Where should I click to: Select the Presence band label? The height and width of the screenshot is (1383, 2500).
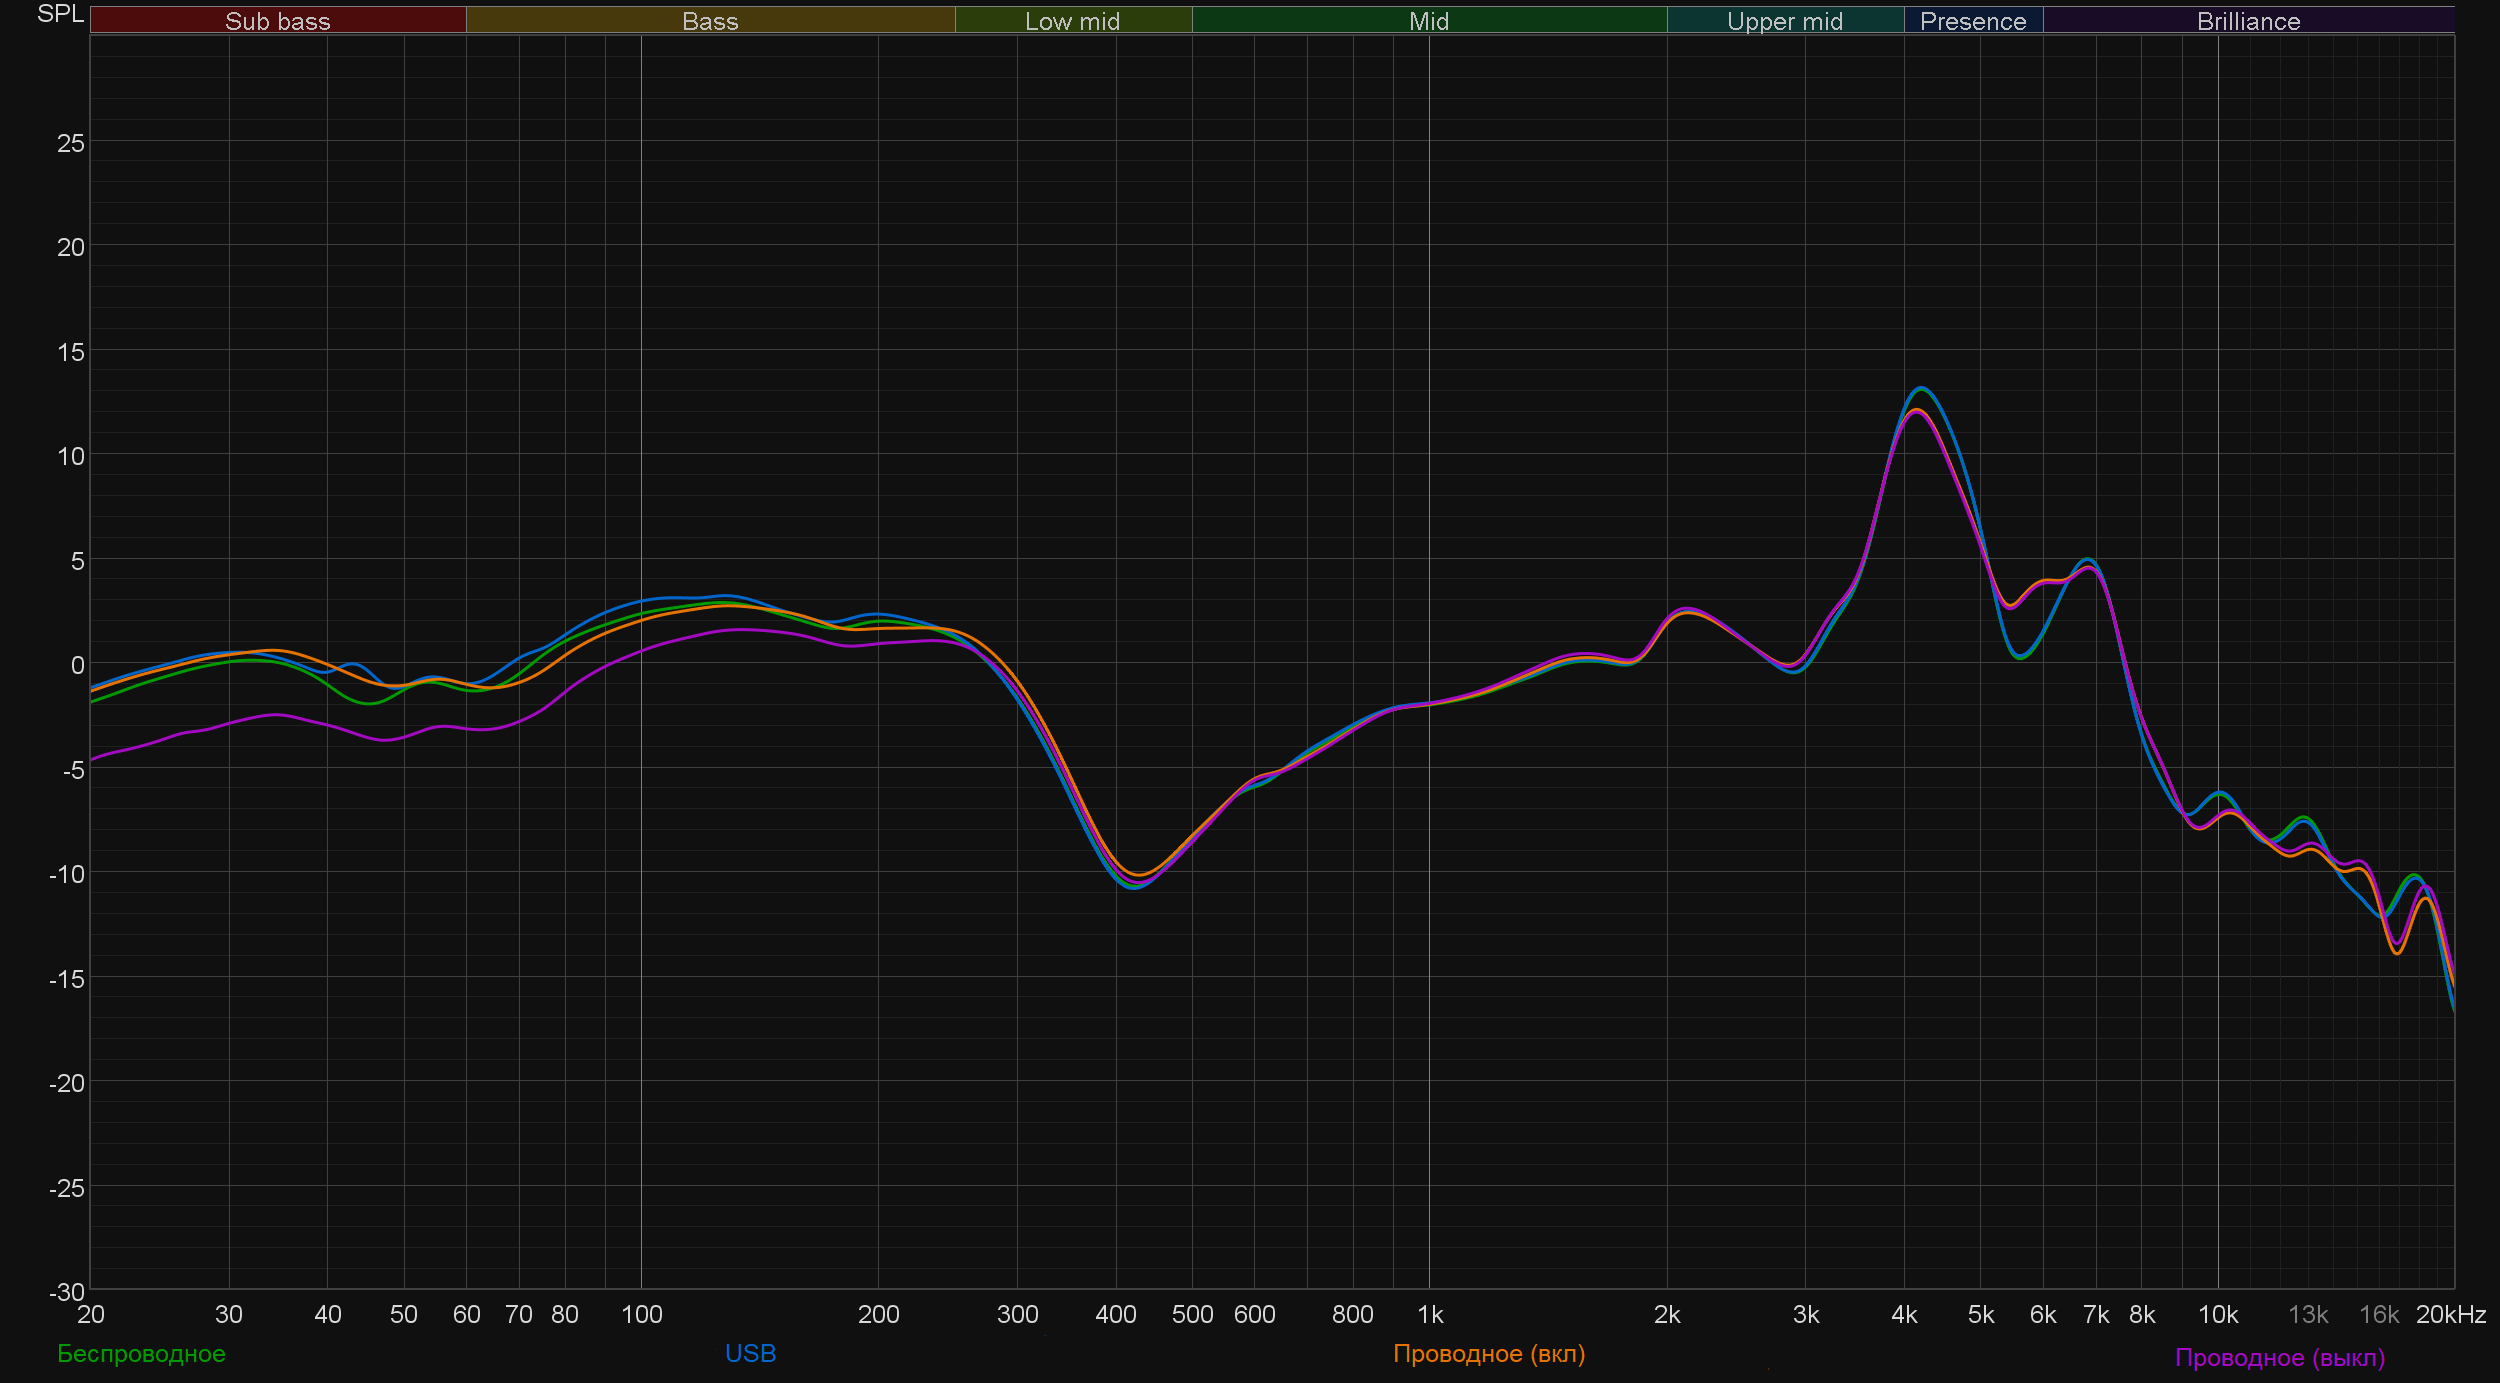(x=1972, y=21)
